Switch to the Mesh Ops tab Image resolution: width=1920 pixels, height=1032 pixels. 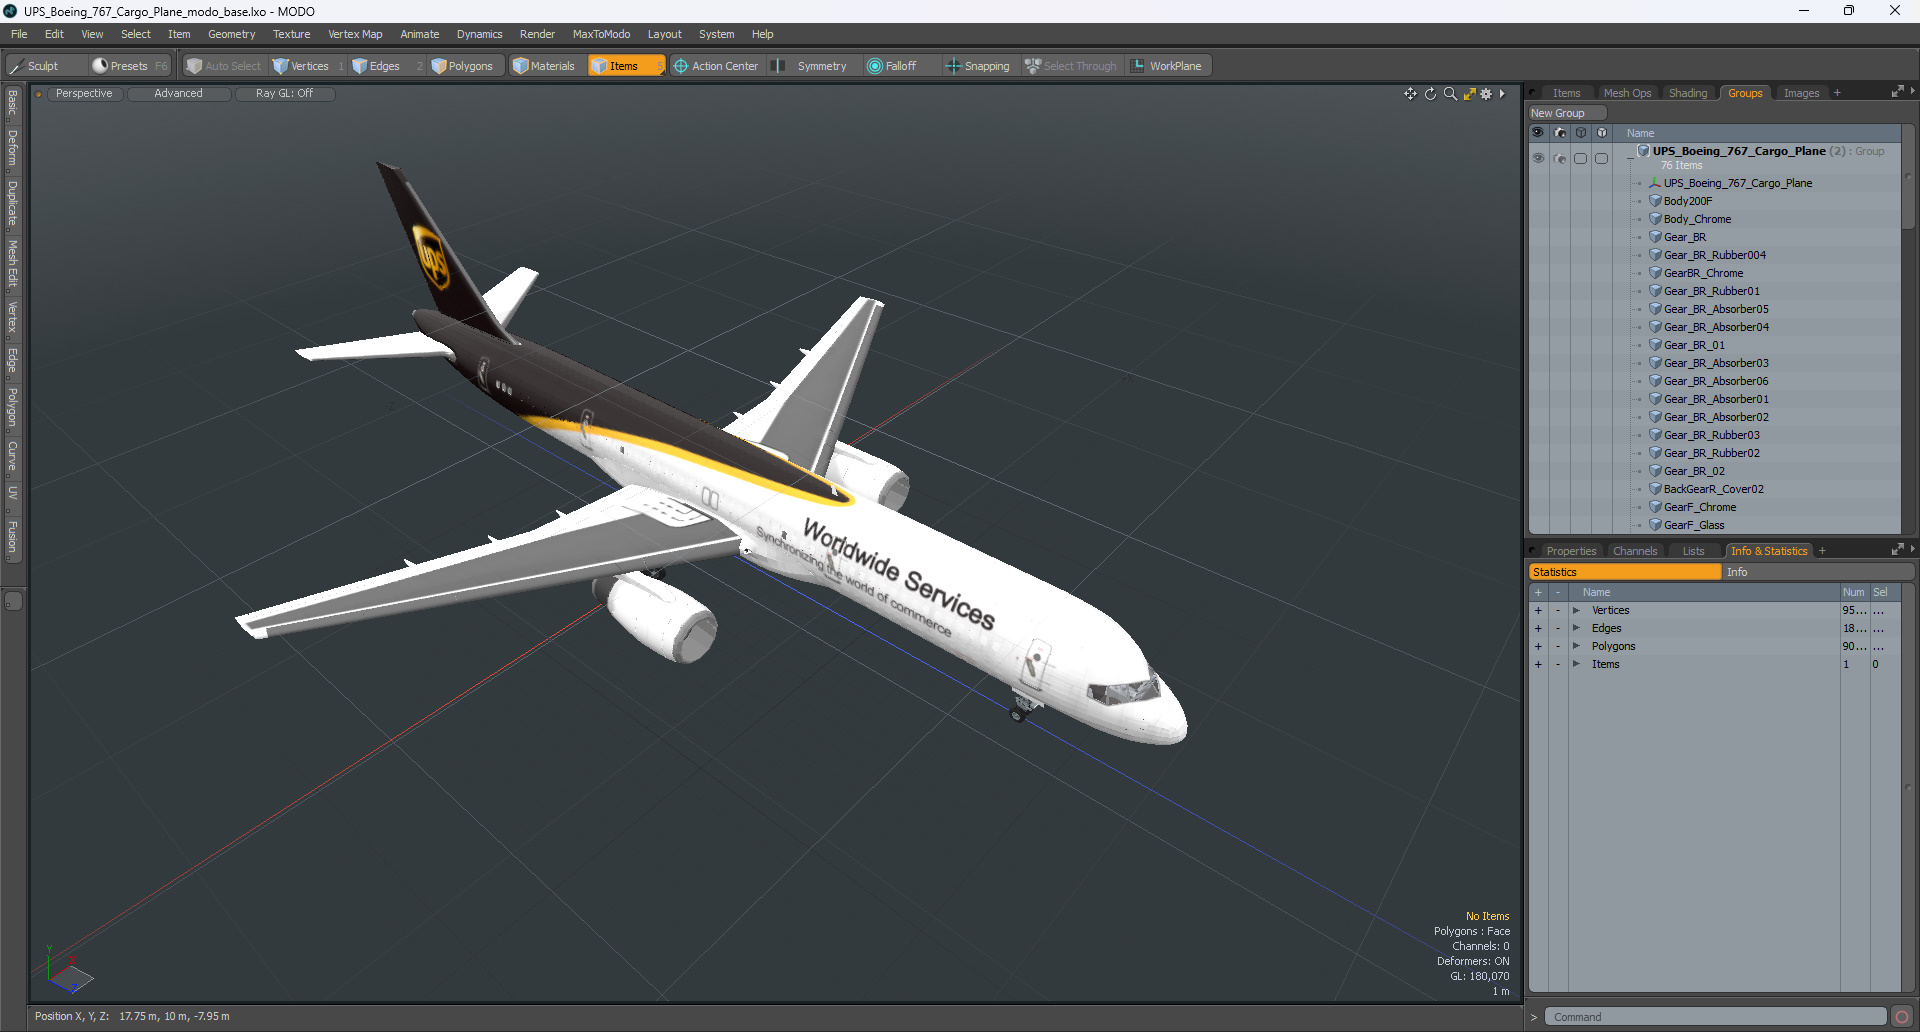click(x=1627, y=93)
